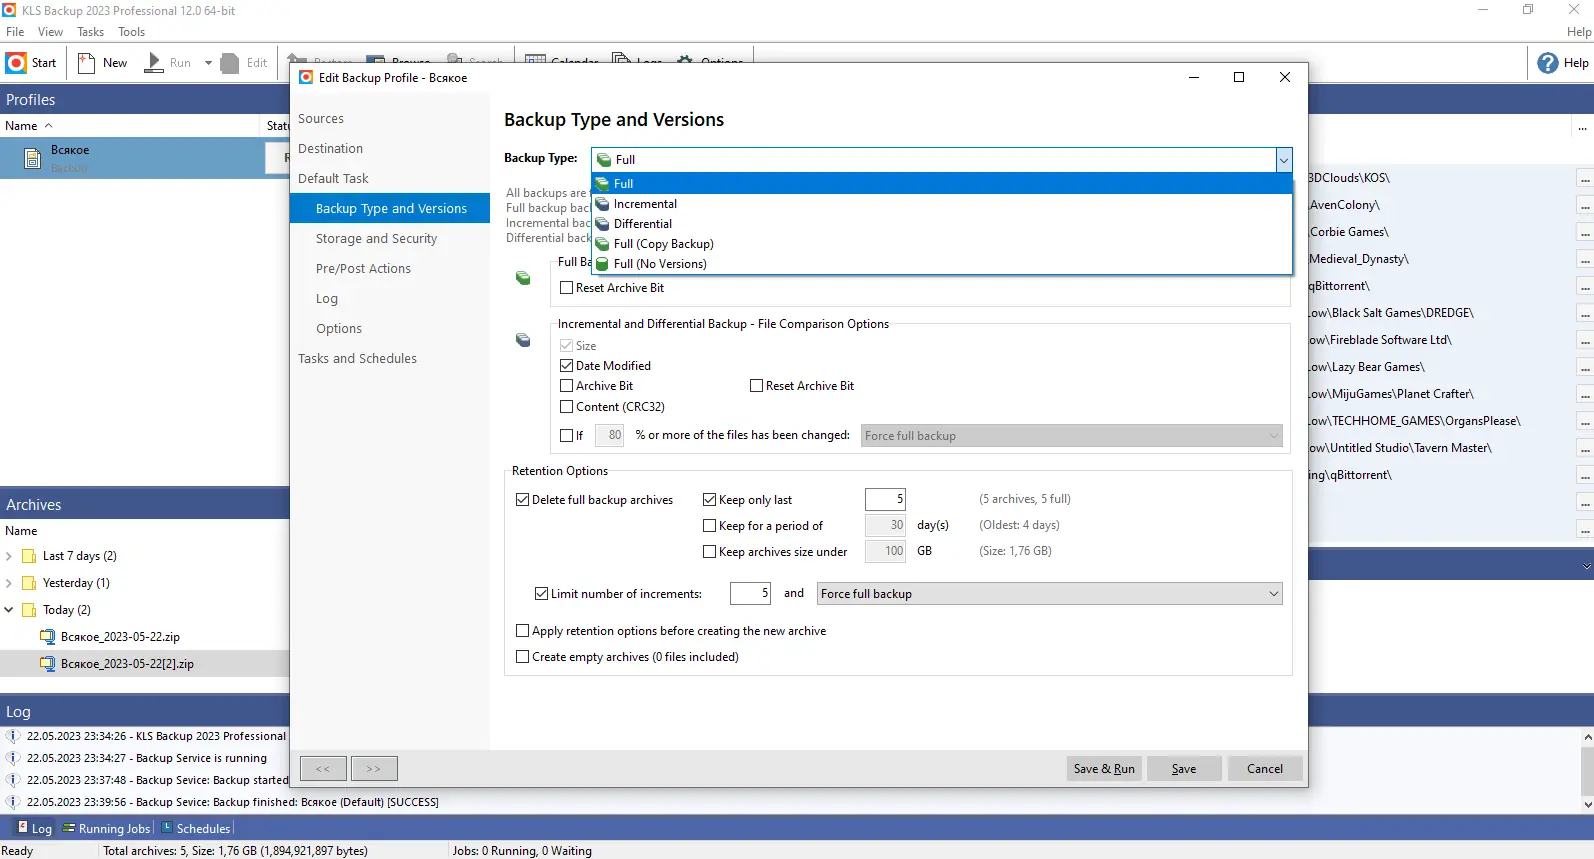Click the Save & Run button
Image resolution: width=1594 pixels, height=859 pixels.
tap(1104, 769)
